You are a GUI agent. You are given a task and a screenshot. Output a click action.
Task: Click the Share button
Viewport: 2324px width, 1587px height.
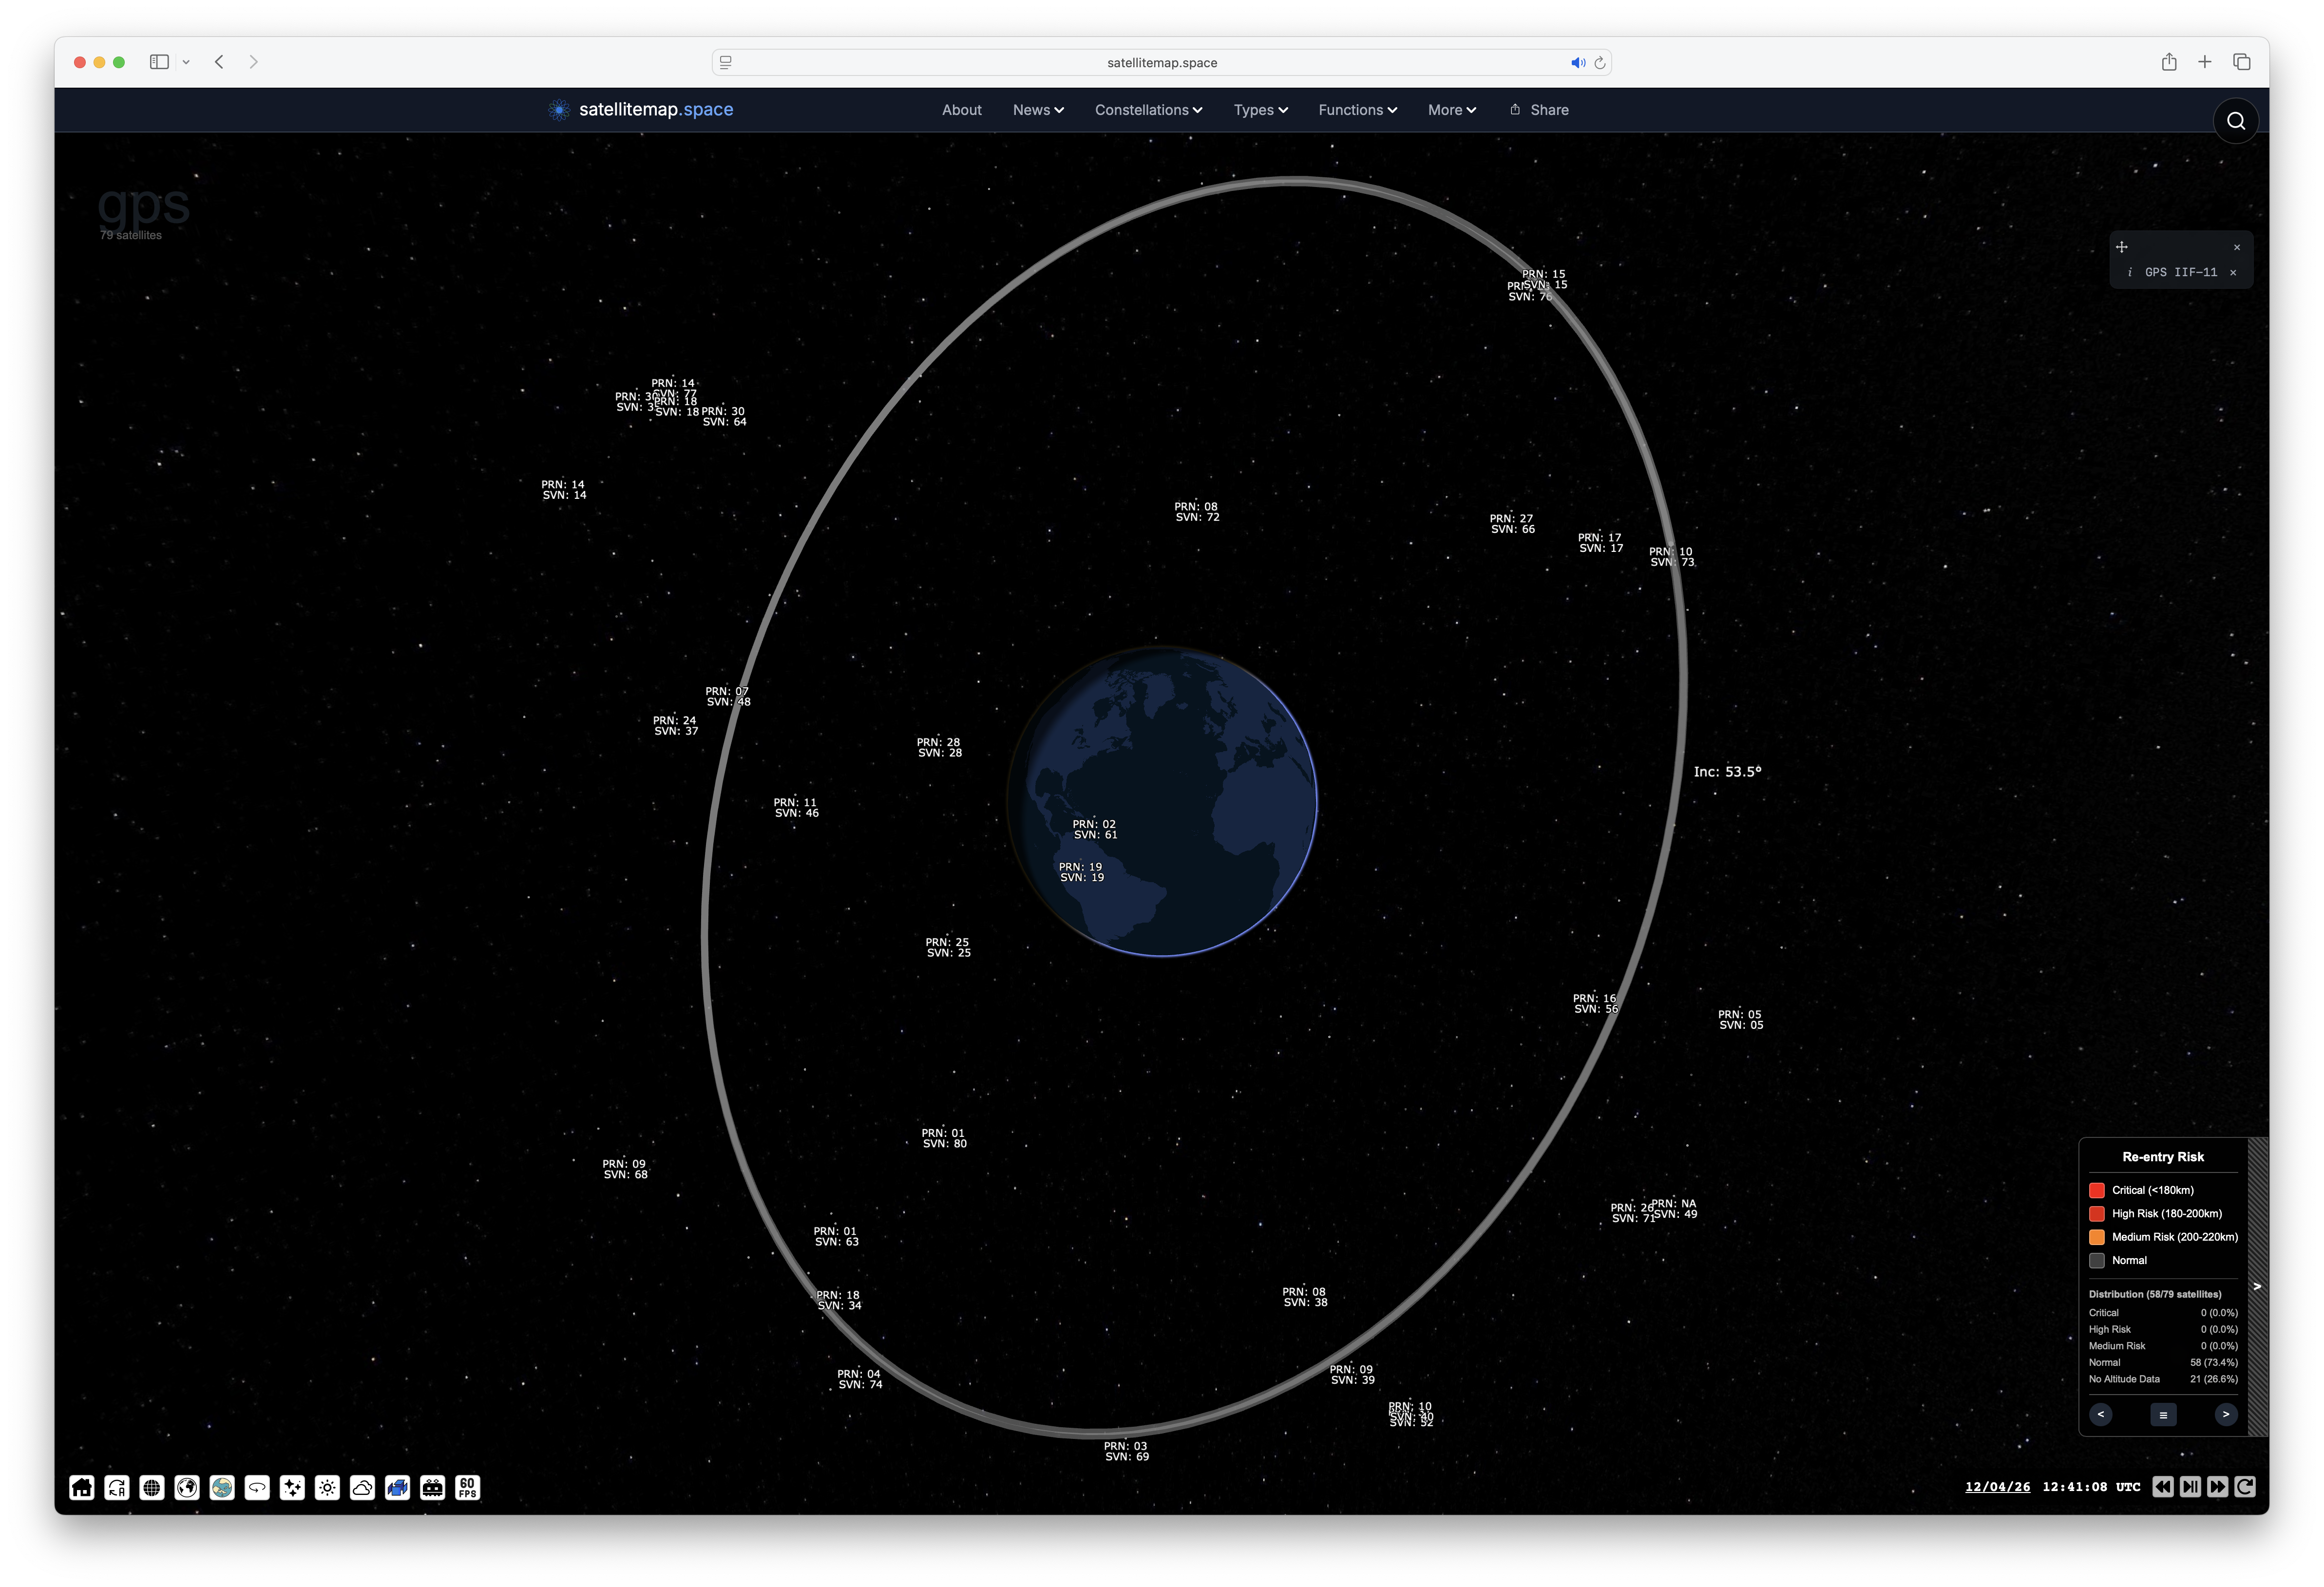pyautogui.click(x=1539, y=110)
